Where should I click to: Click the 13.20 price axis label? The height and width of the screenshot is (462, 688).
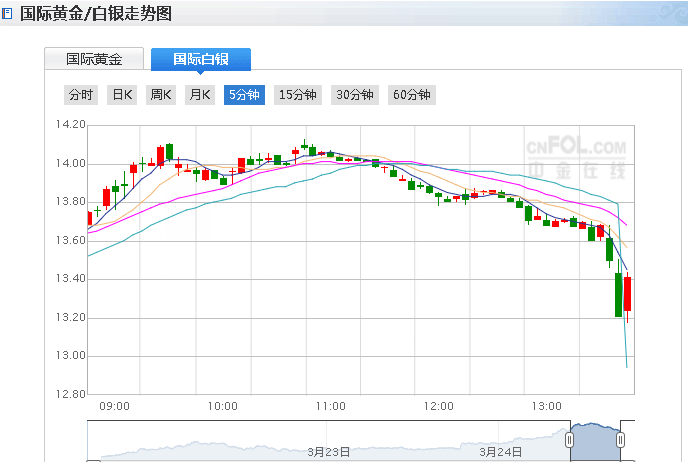click(x=70, y=317)
